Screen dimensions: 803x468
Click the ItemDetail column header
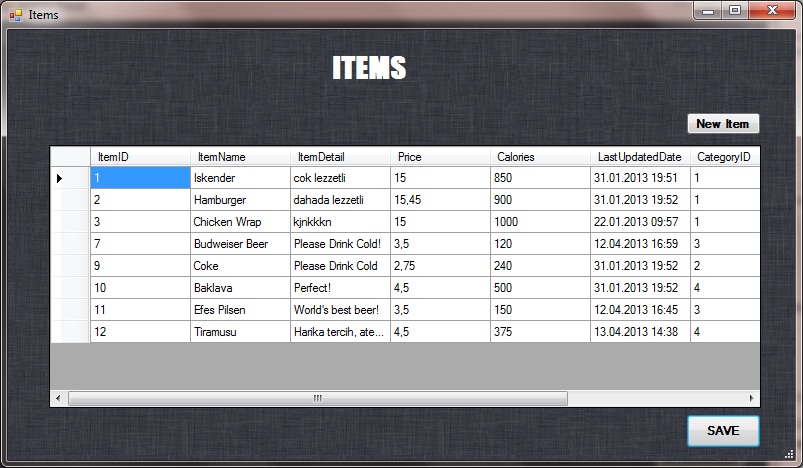tap(340, 157)
